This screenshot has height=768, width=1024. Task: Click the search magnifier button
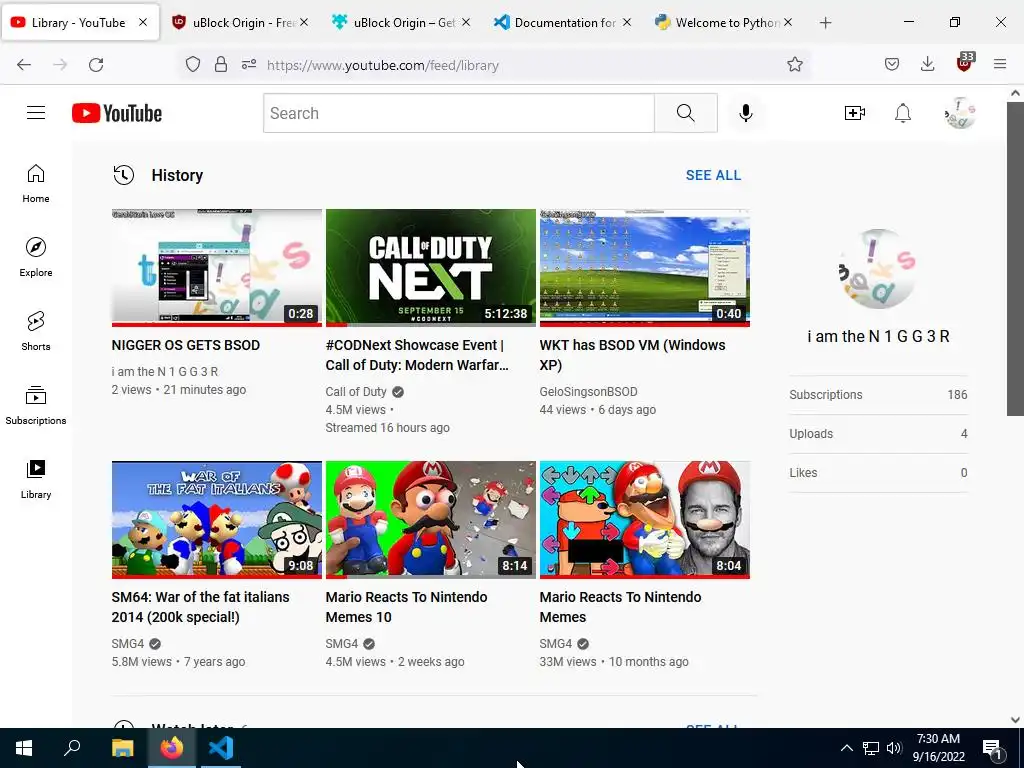pos(686,113)
